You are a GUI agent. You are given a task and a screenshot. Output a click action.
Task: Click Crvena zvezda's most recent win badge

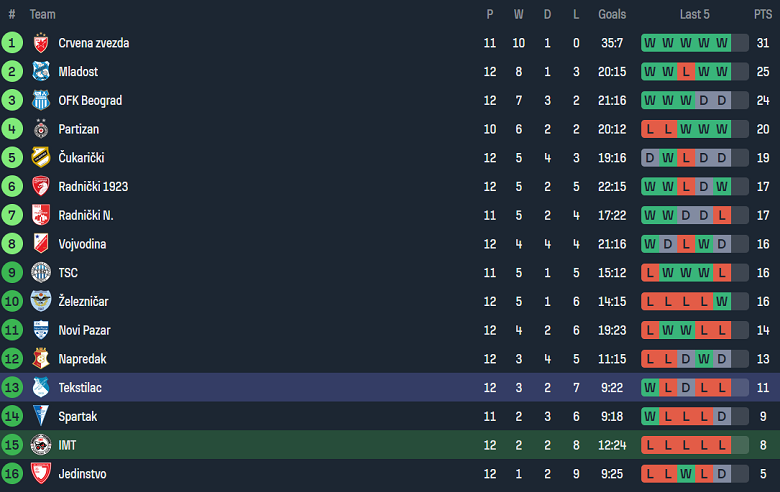pyautogui.click(x=722, y=43)
